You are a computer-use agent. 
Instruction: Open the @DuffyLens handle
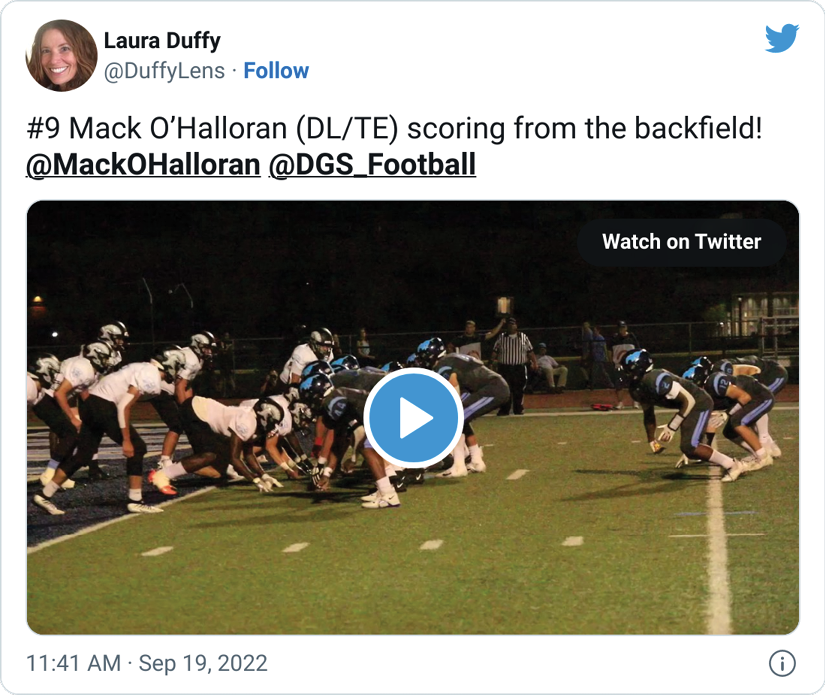pyautogui.click(x=164, y=71)
